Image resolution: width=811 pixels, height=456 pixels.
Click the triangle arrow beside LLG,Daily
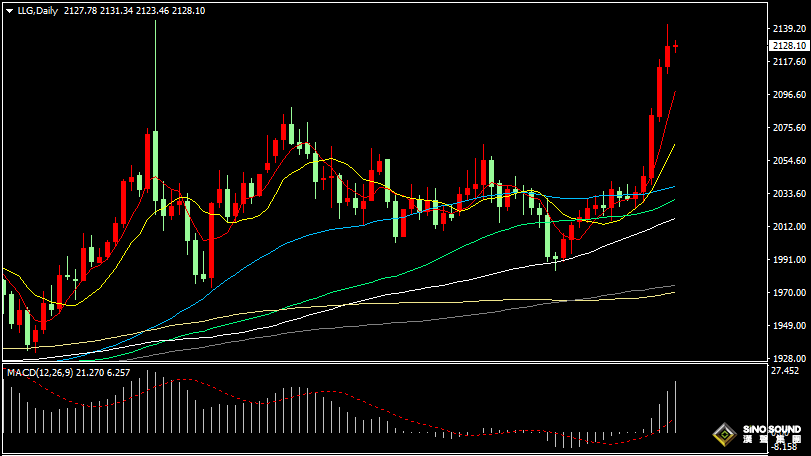pyautogui.click(x=9, y=10)
